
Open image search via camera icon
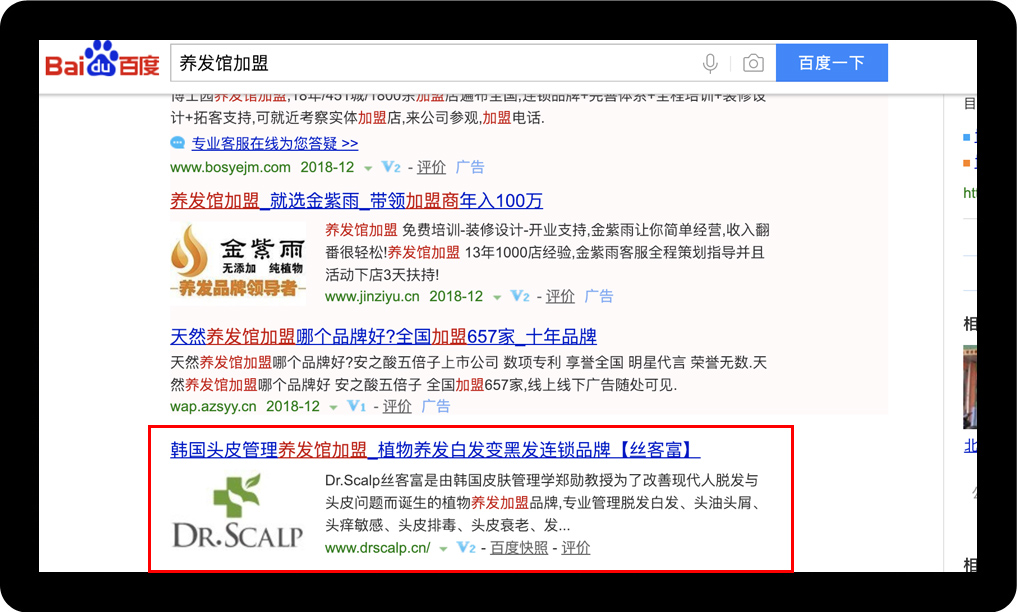point(753,64)
